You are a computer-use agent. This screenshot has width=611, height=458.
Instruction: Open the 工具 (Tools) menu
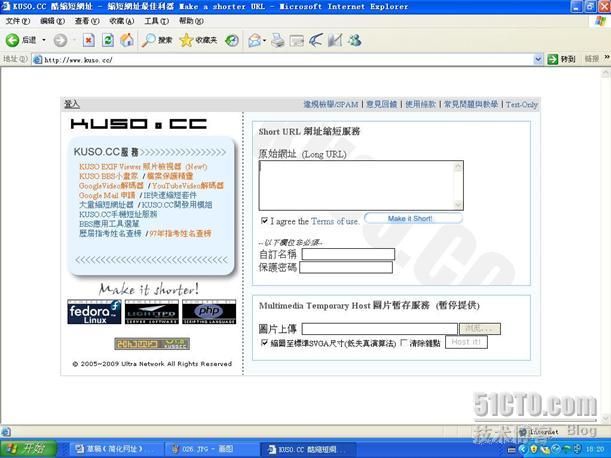(x=156, y=21)
